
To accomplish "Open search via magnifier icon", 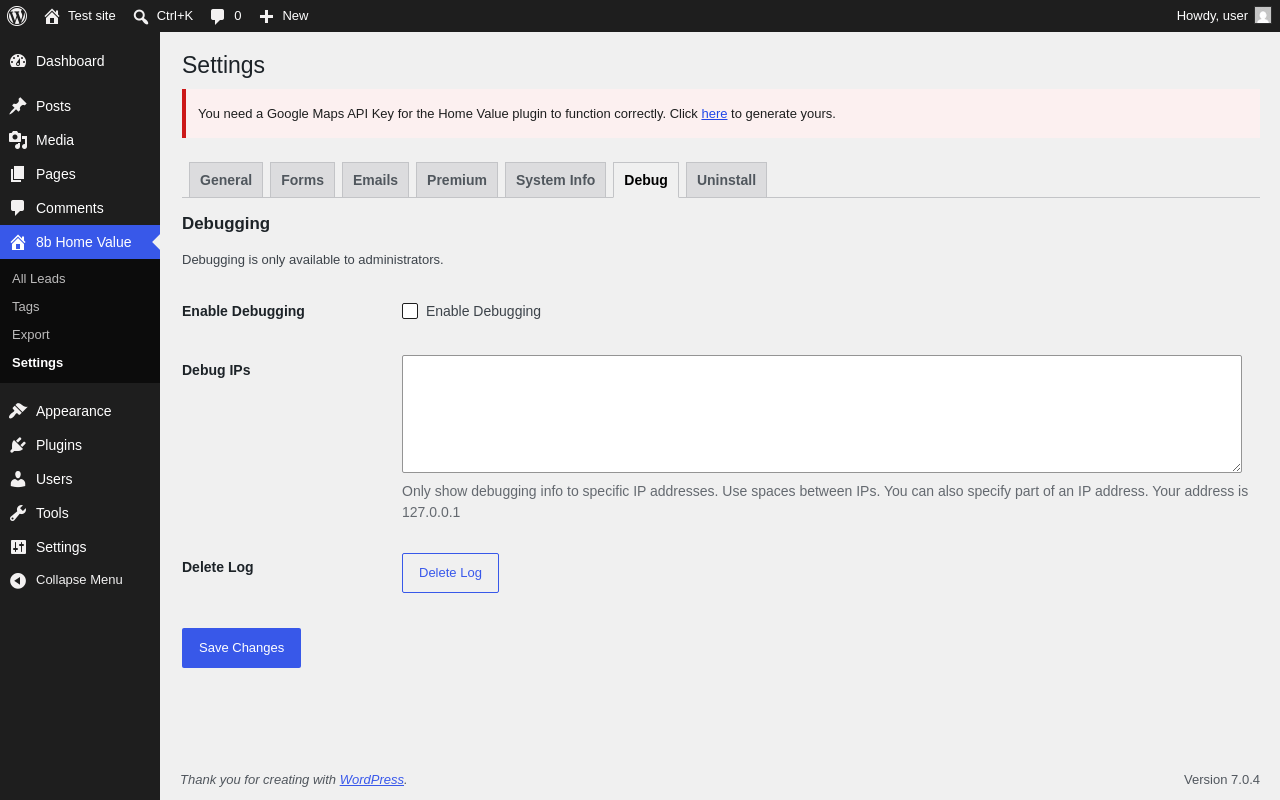I will point(141,16).
